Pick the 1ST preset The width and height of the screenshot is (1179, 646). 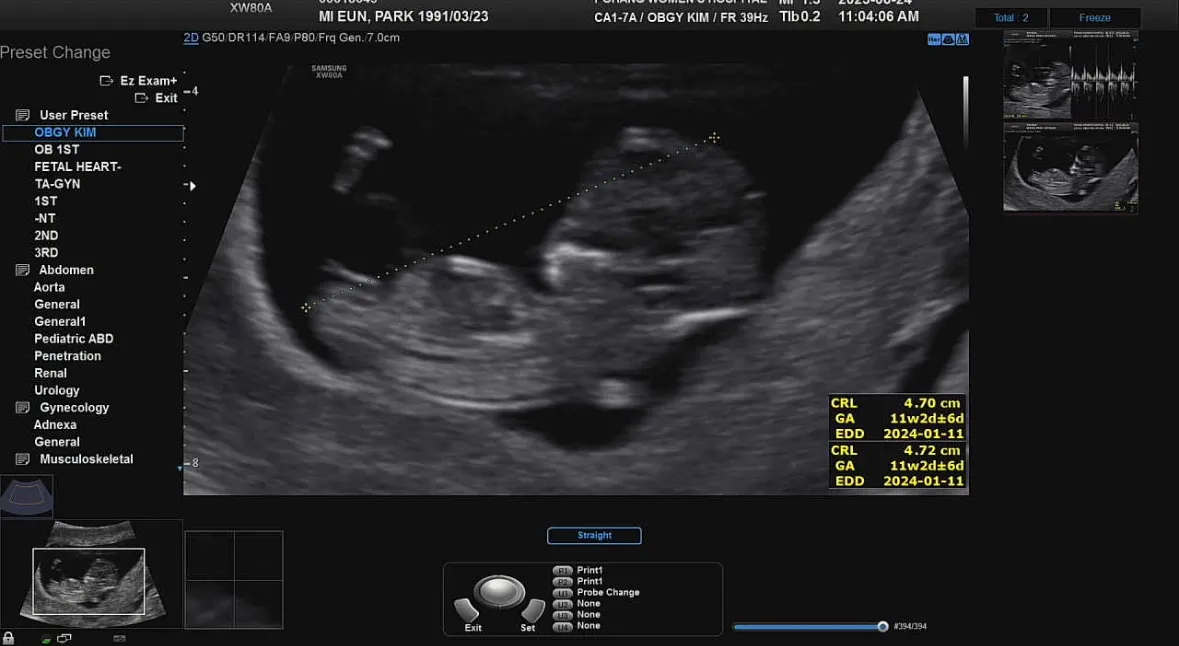[x=46, y=202]
